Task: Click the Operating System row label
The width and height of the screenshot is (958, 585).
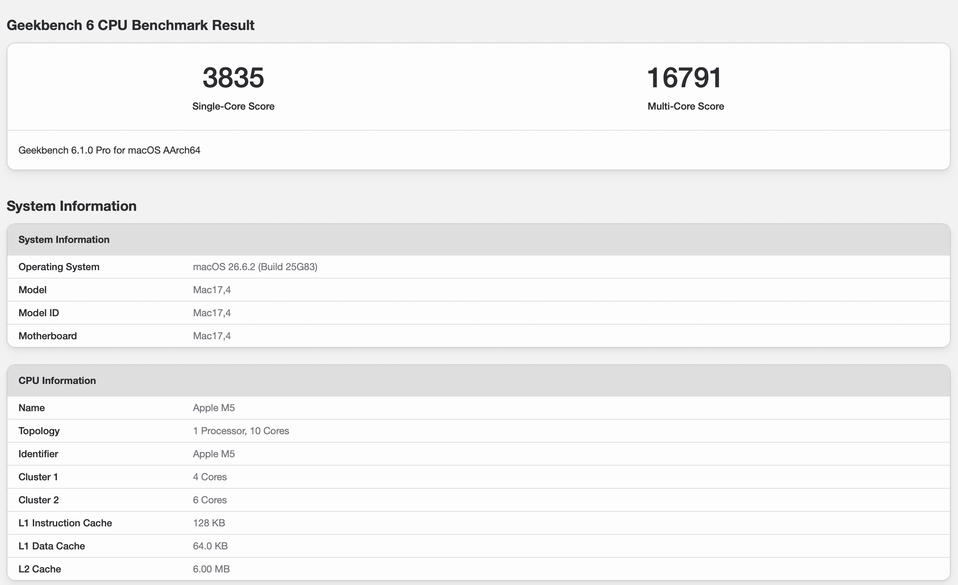Action: click(x=59, y=267)
